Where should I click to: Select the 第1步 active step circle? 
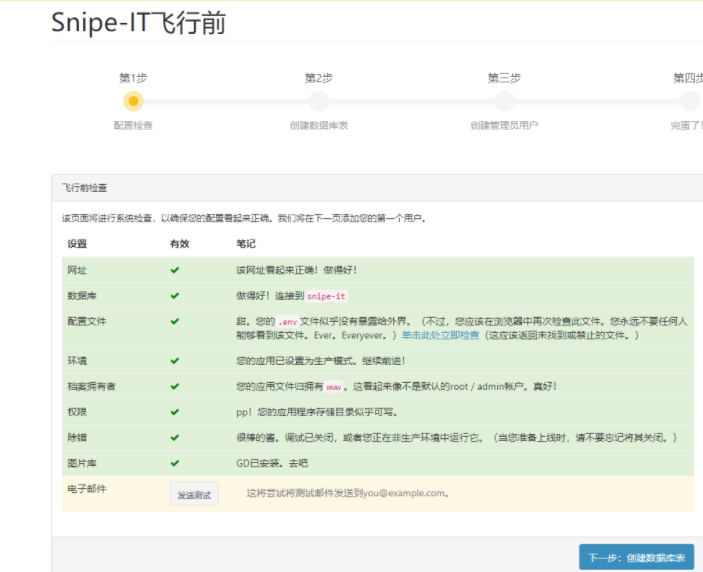click(133, 101)
